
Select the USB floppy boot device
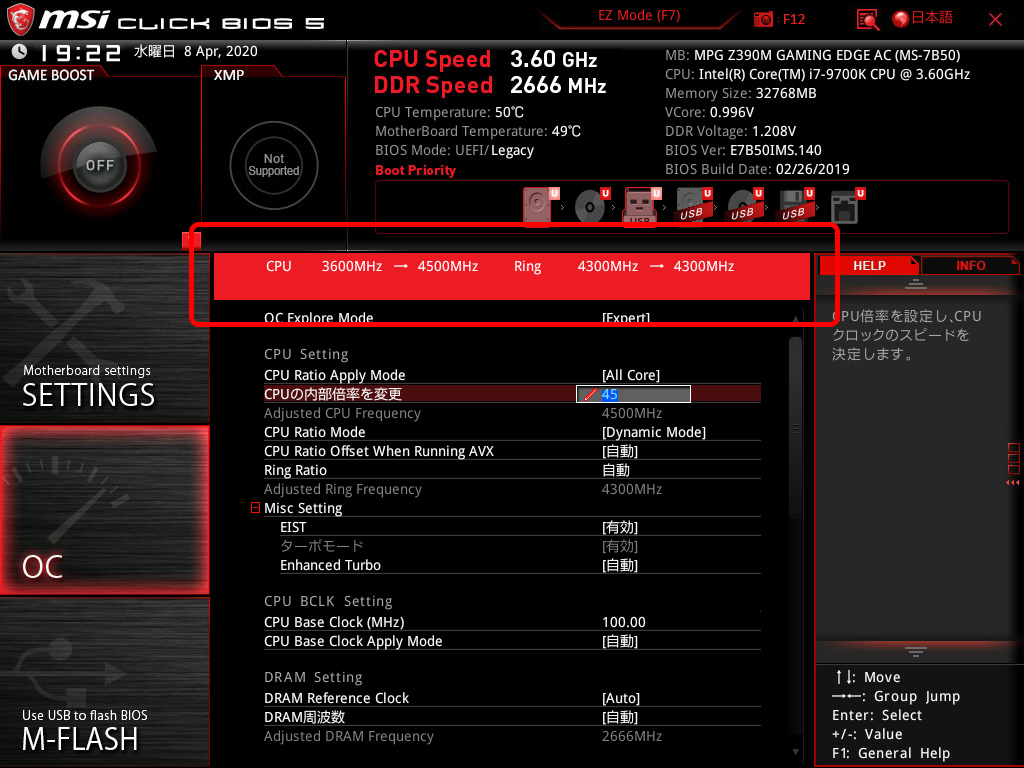tap(795, 206)
